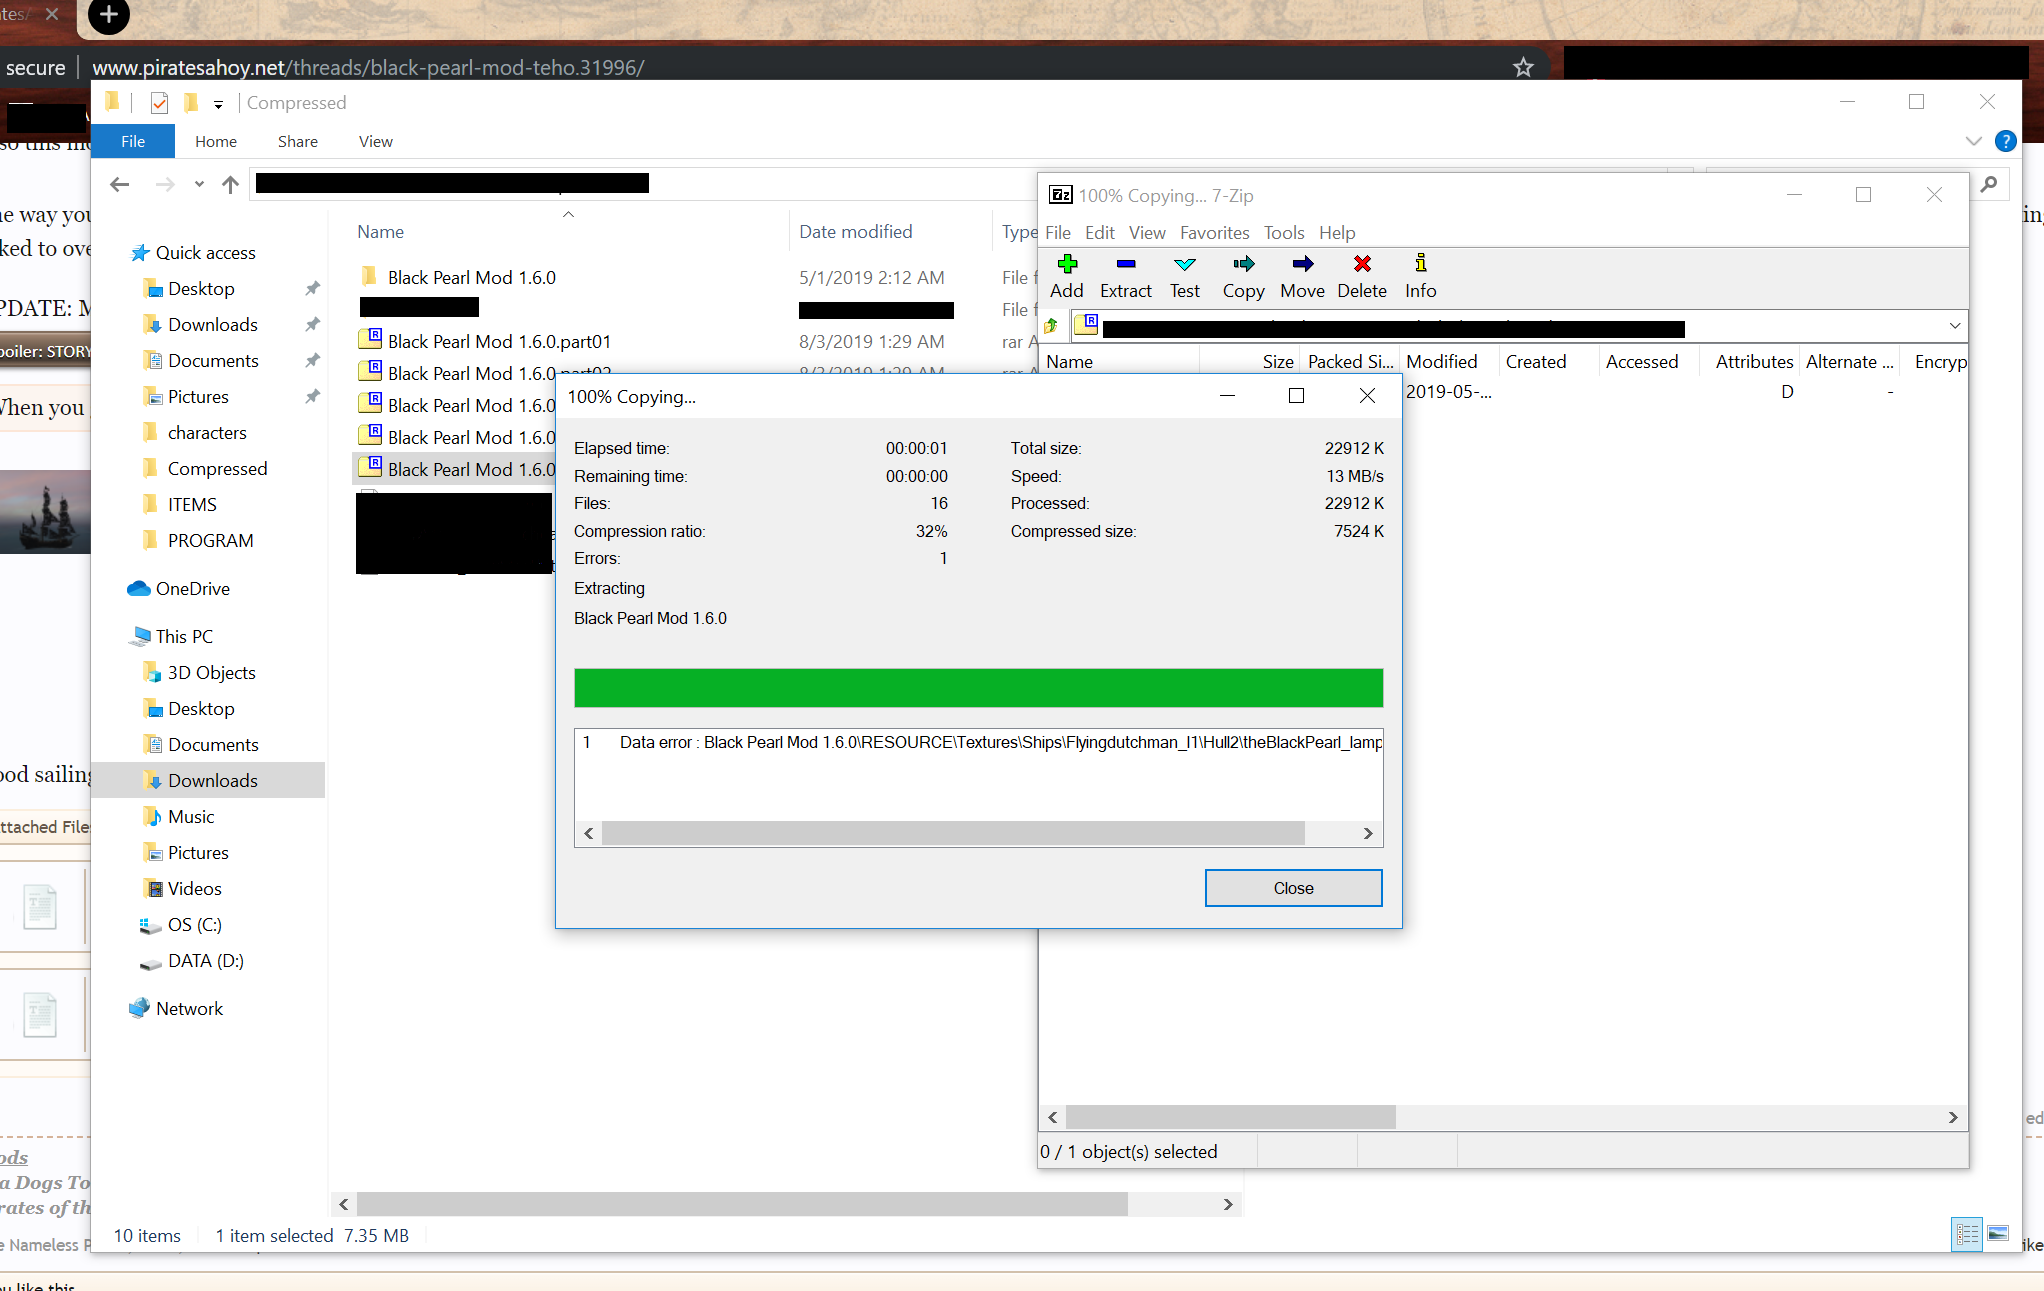Click the 7-Zip Move icon
Viewport: 2044px width, 1291px height.
(x=1302, y=265)
